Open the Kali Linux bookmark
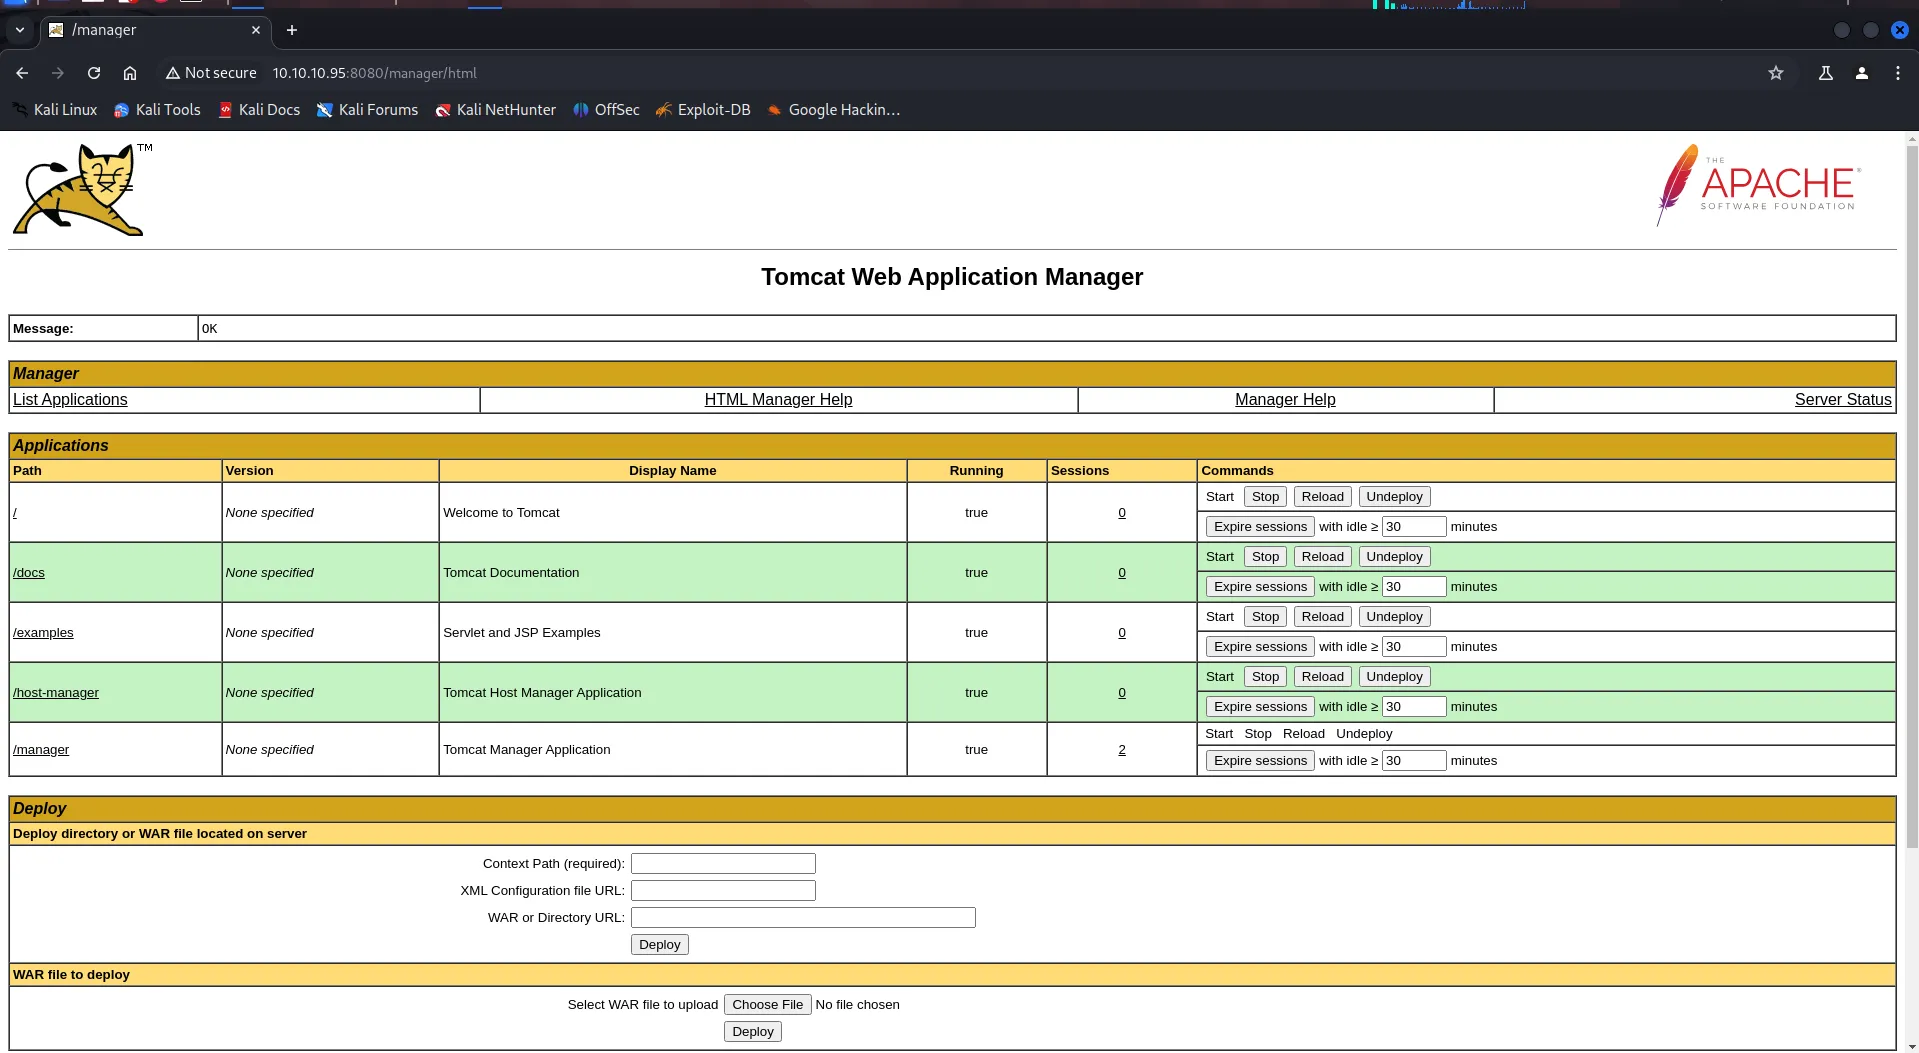This screenshot has height=1053, width=1919. (54, 110)
